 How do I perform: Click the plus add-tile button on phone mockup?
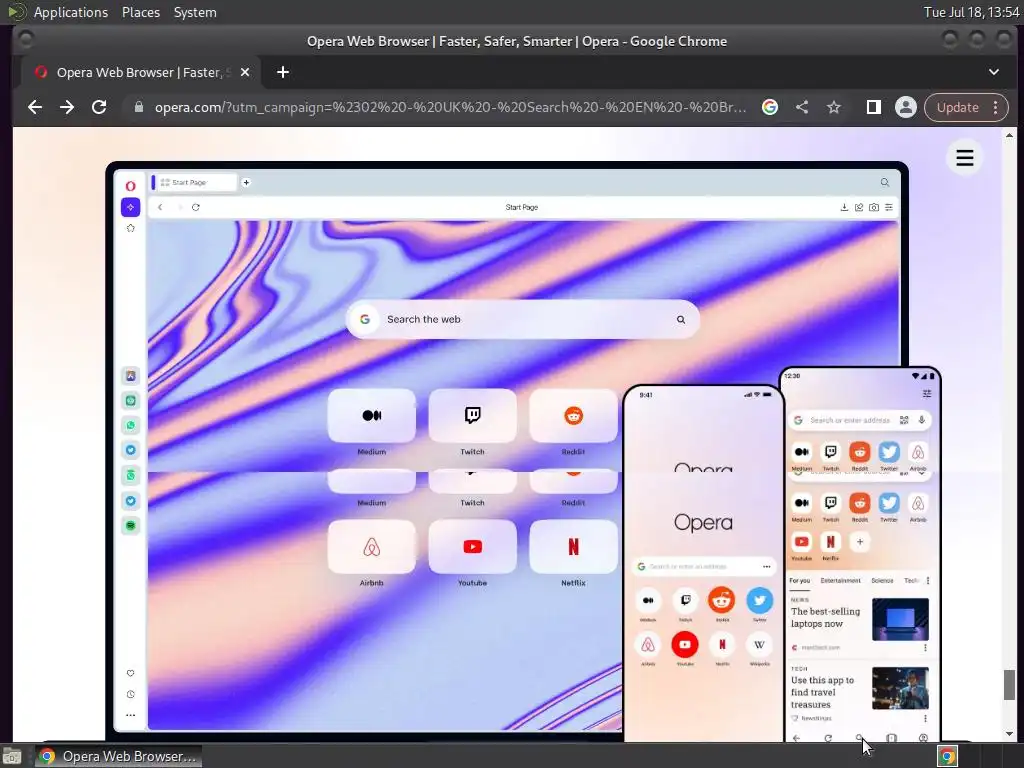860,542
